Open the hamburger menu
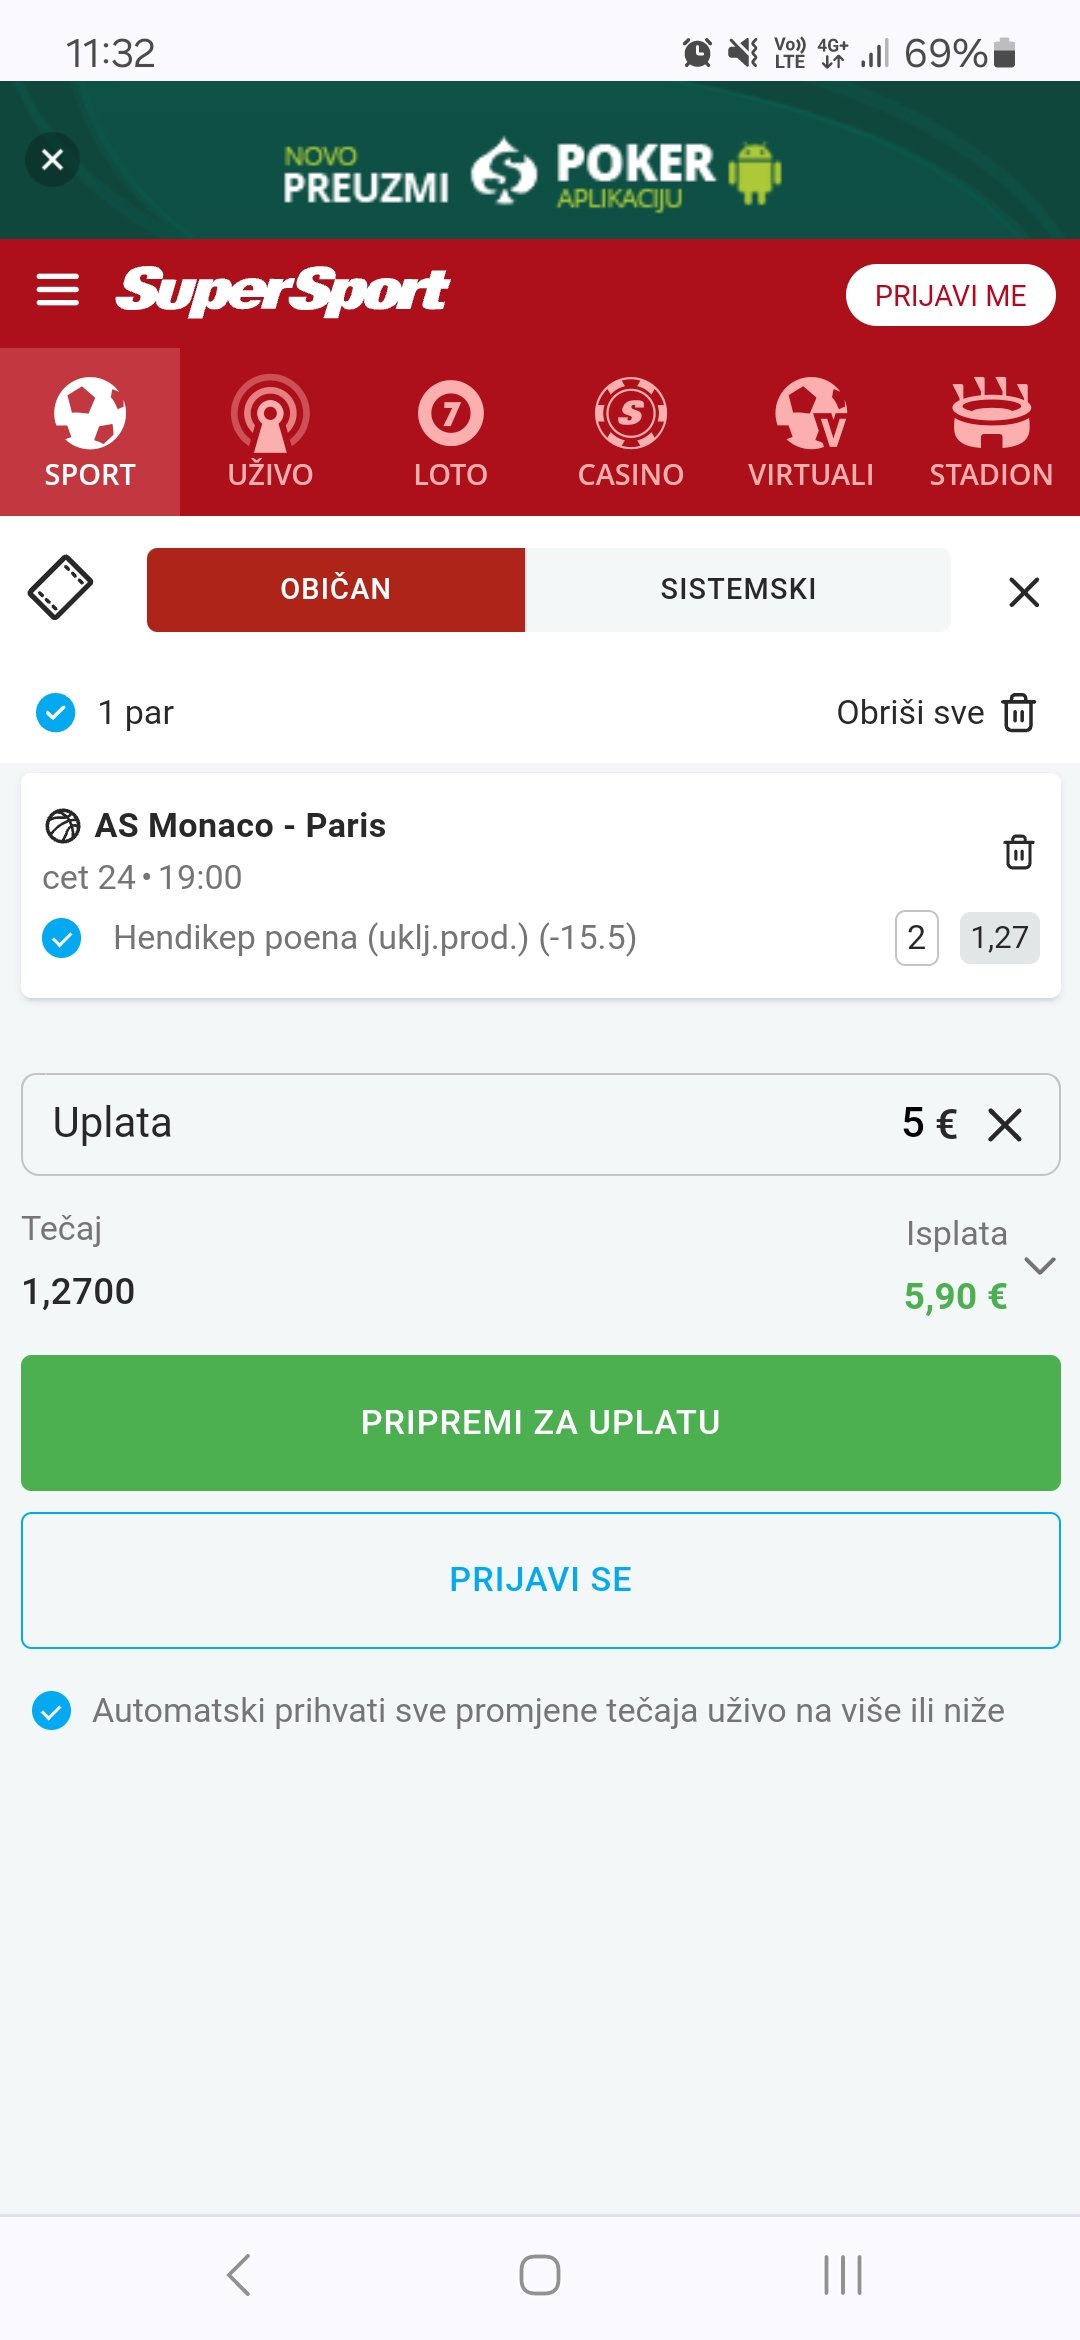 point(57,290)
